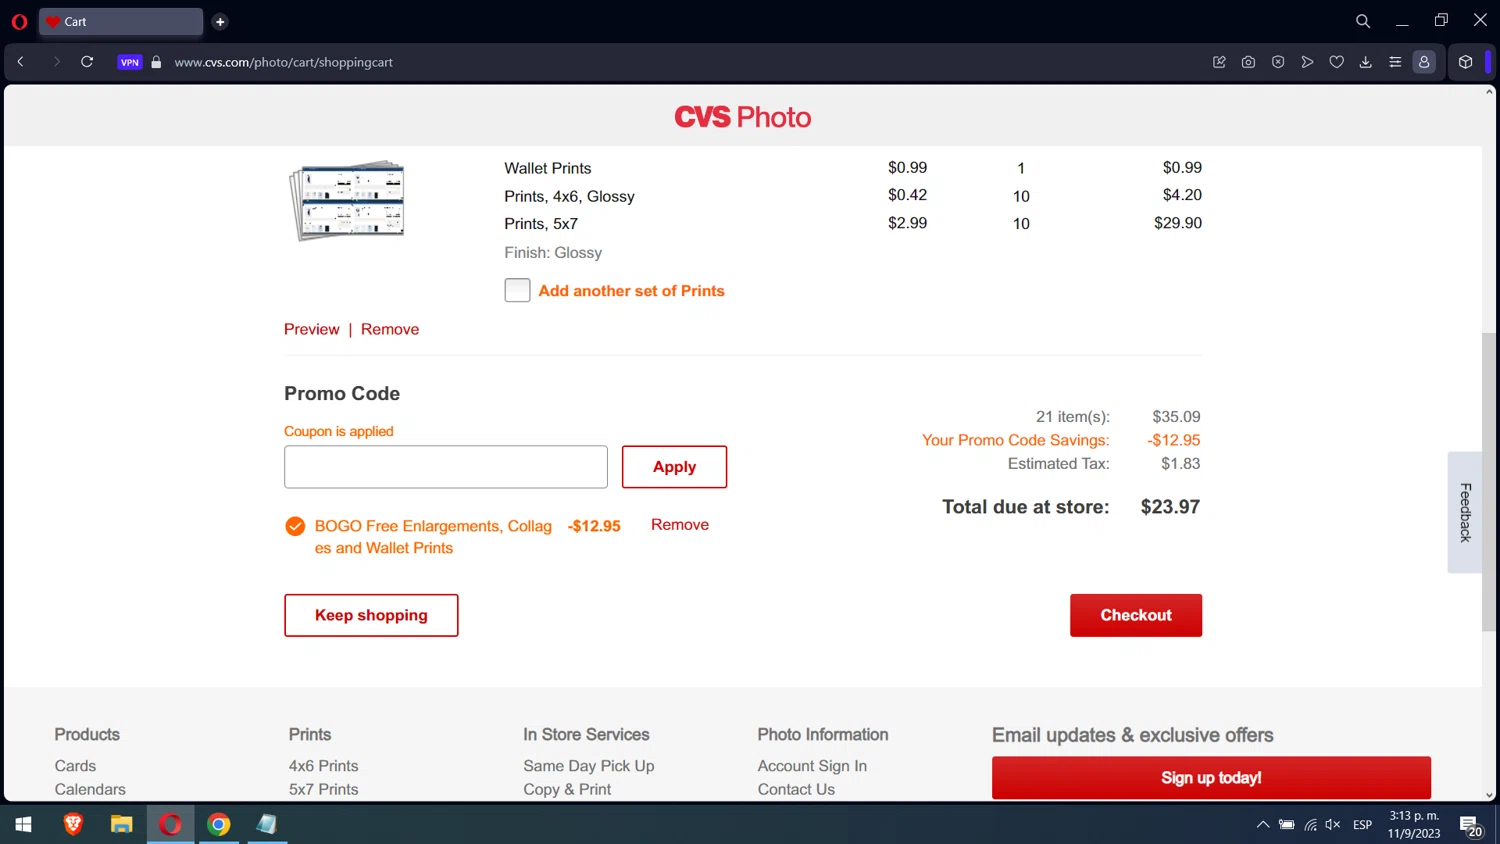Click the padlock site security icon
This screenshot has height=844, width=1500.
(156, 62)
